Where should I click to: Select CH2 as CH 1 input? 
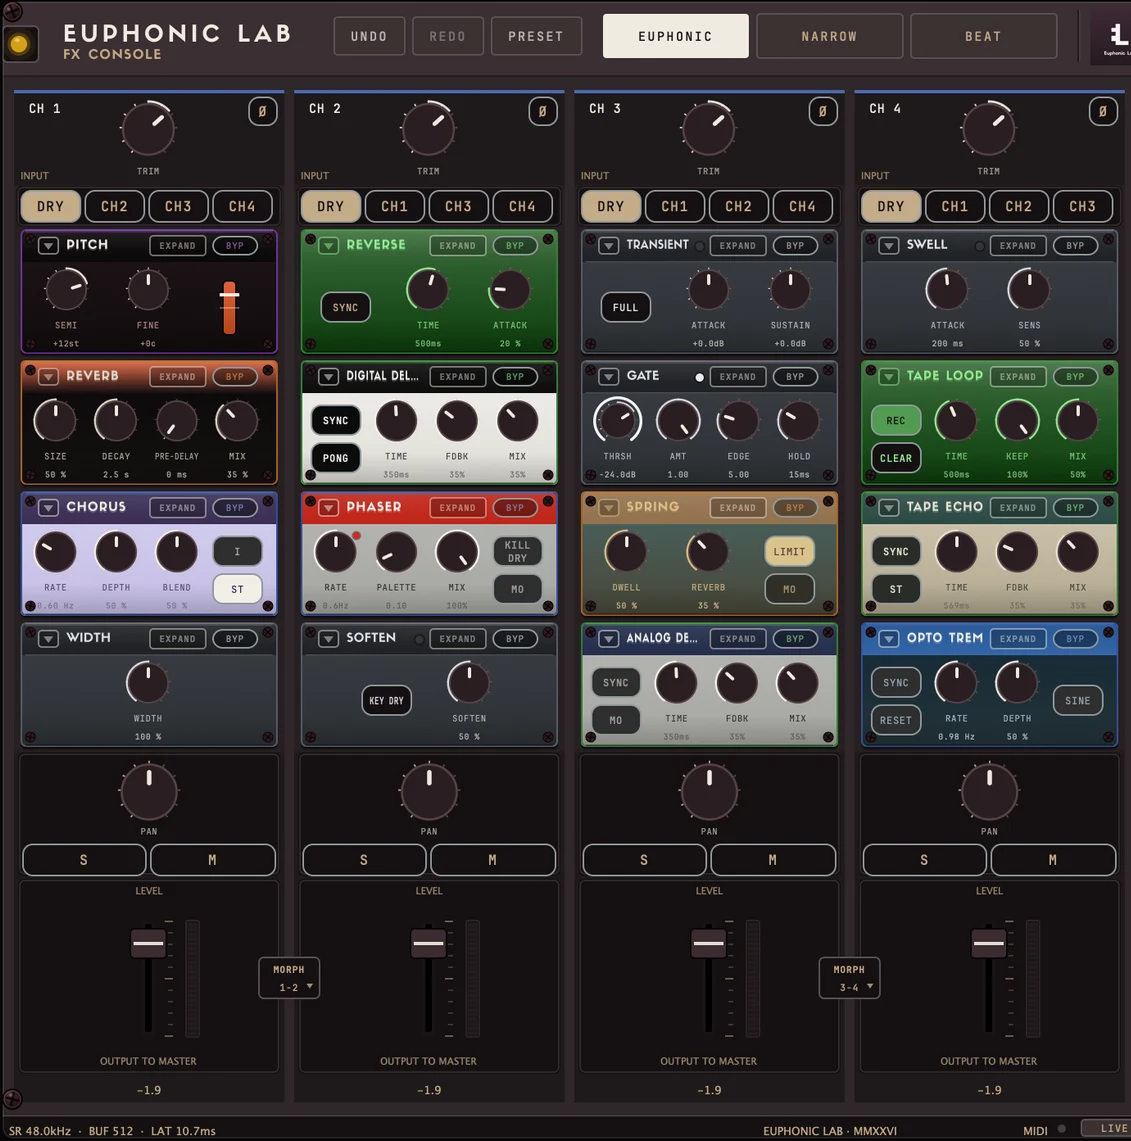[114, 207]
